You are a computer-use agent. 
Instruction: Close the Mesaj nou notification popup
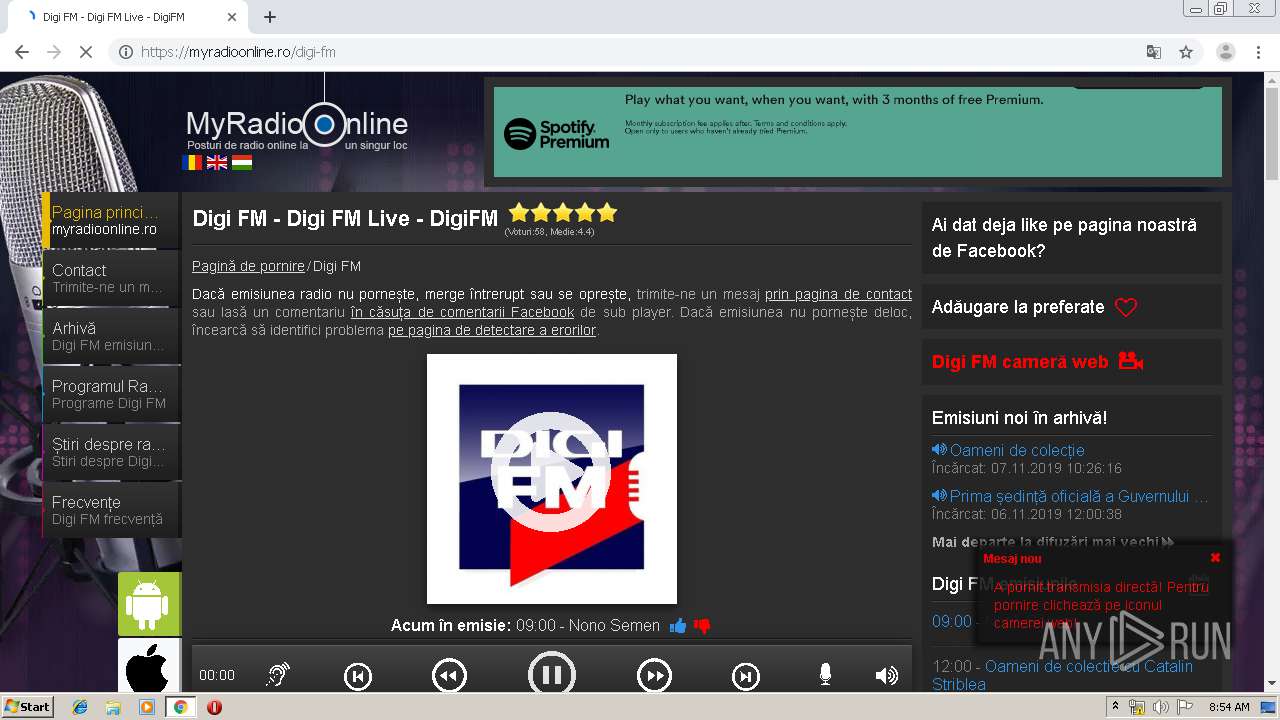coord(1215,558)
